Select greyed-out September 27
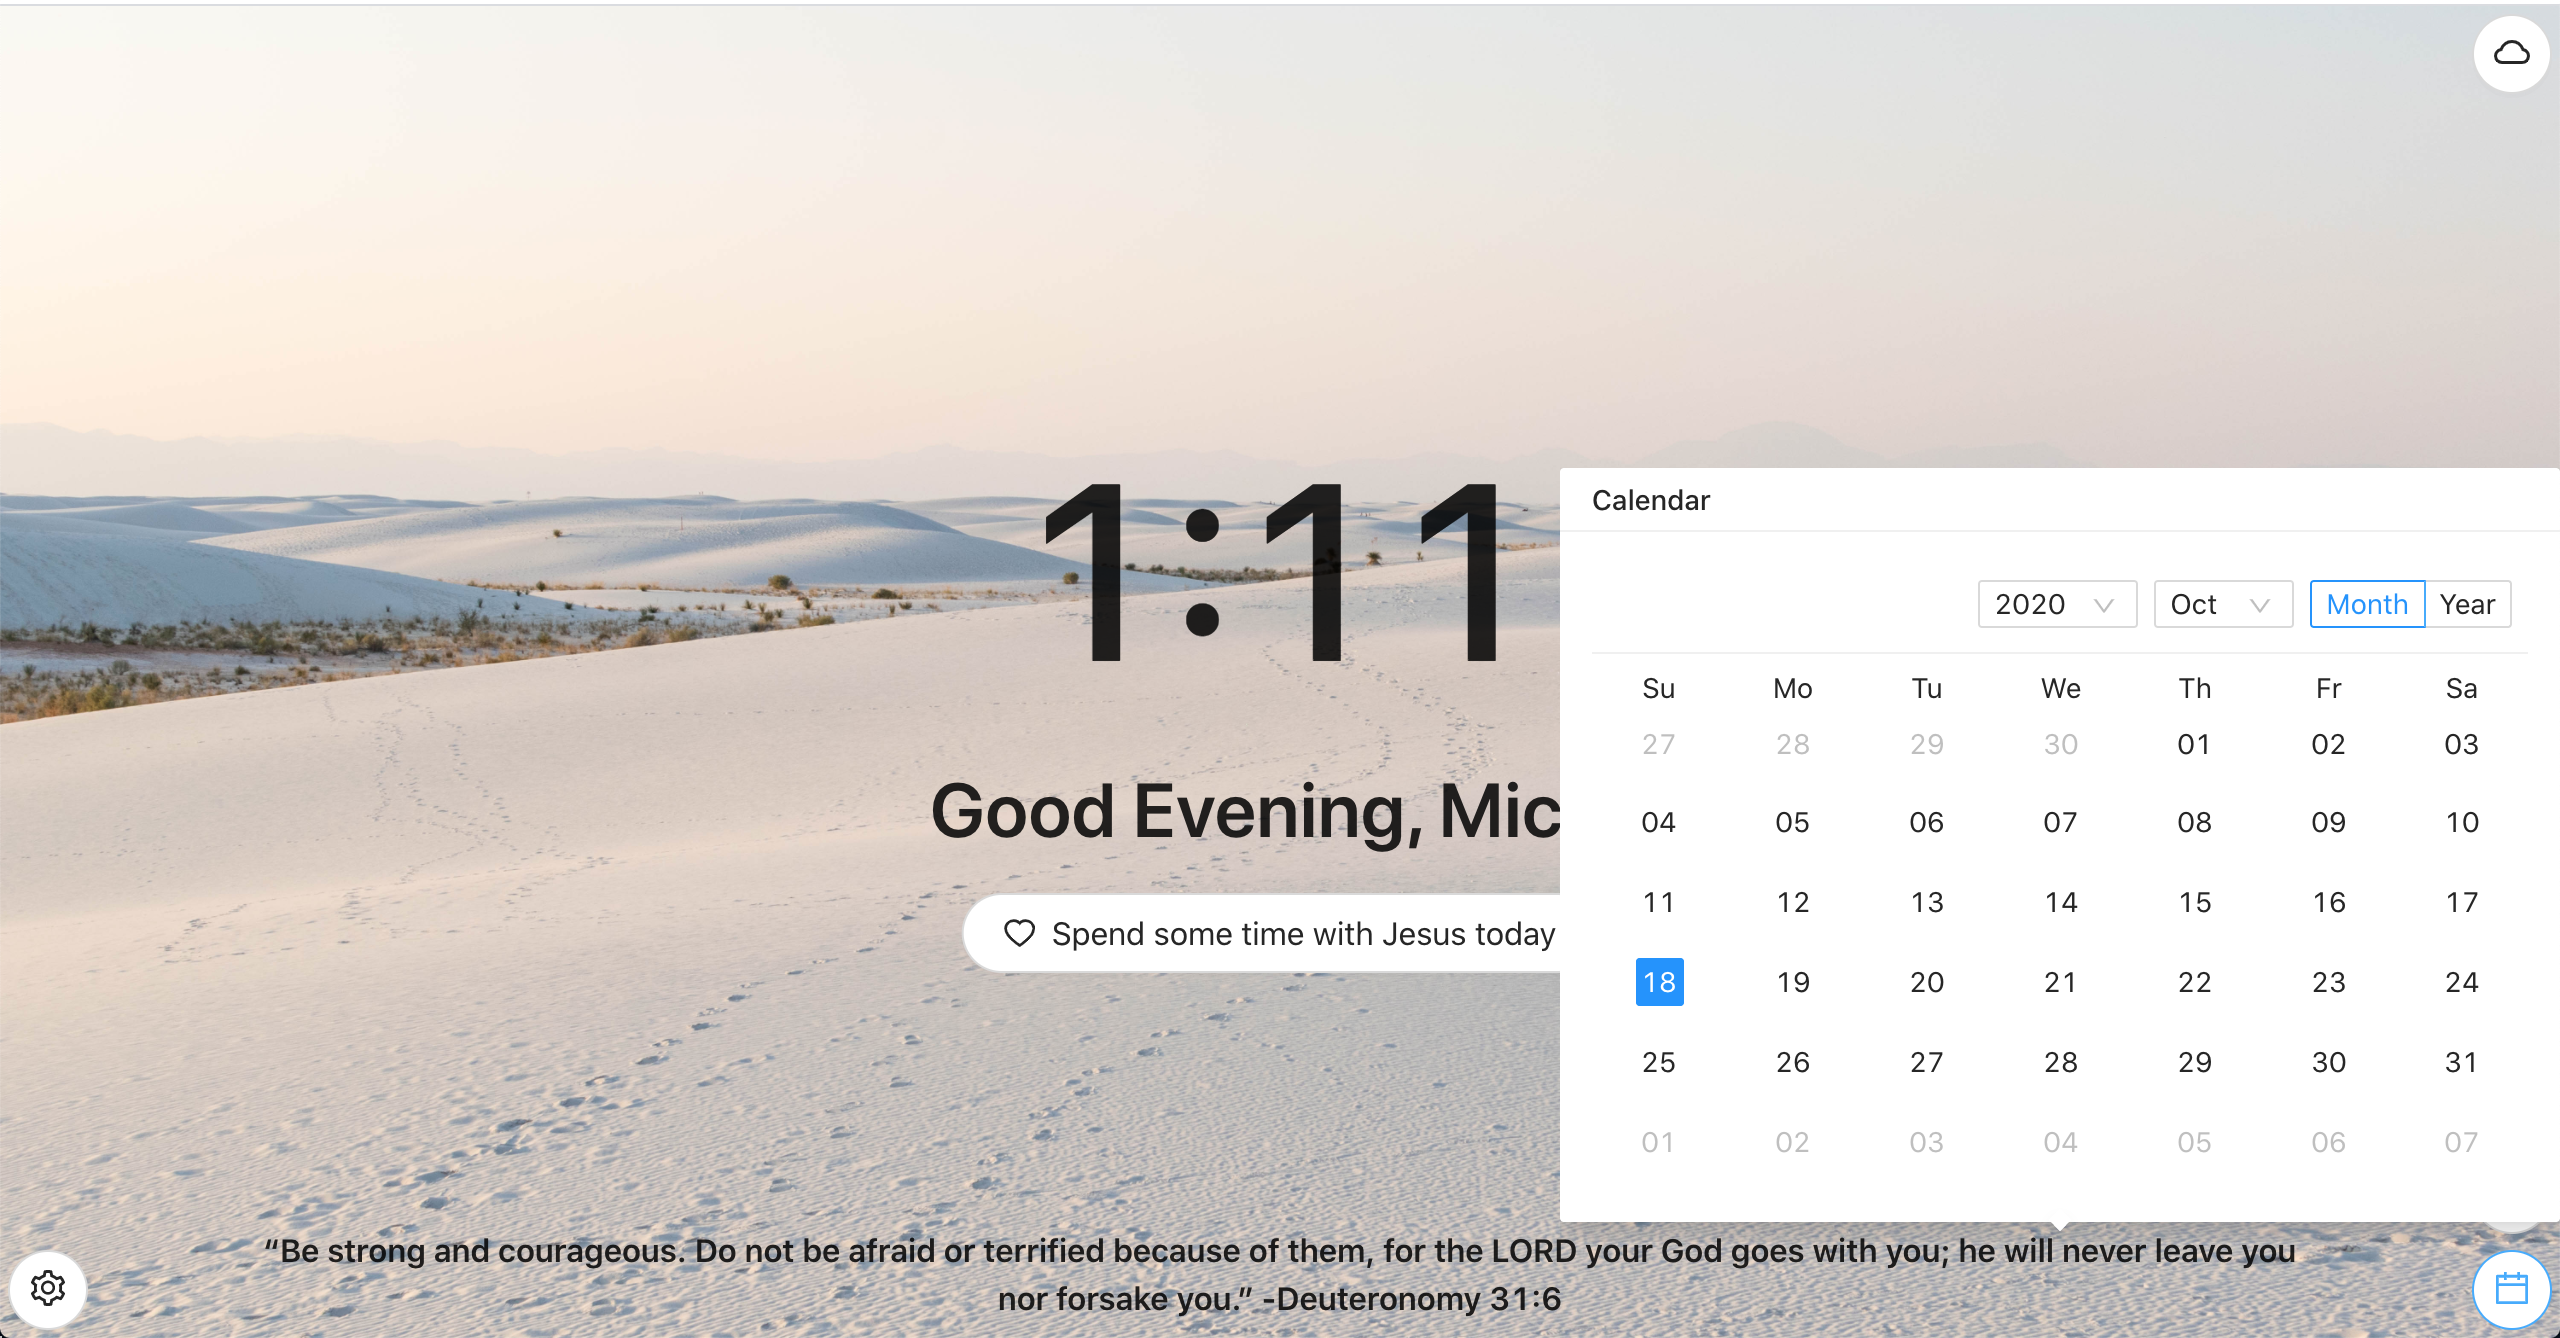 (1658, 744)
